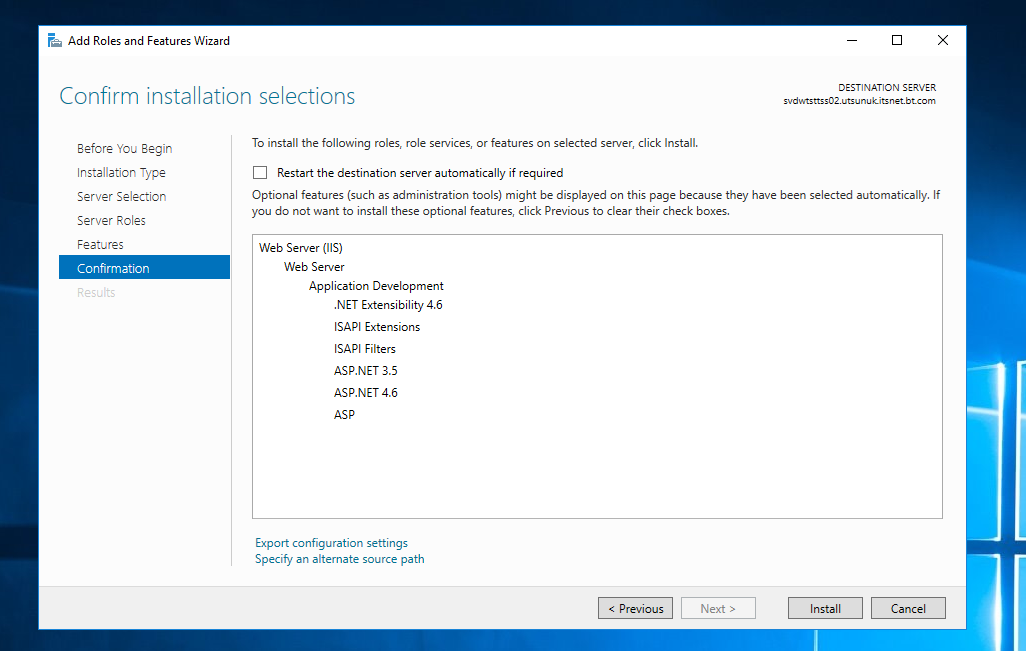This screenshot has height=651, width=1026.
Task: Navigate to the Server Roles step
Action: click(x=111, y=220)
